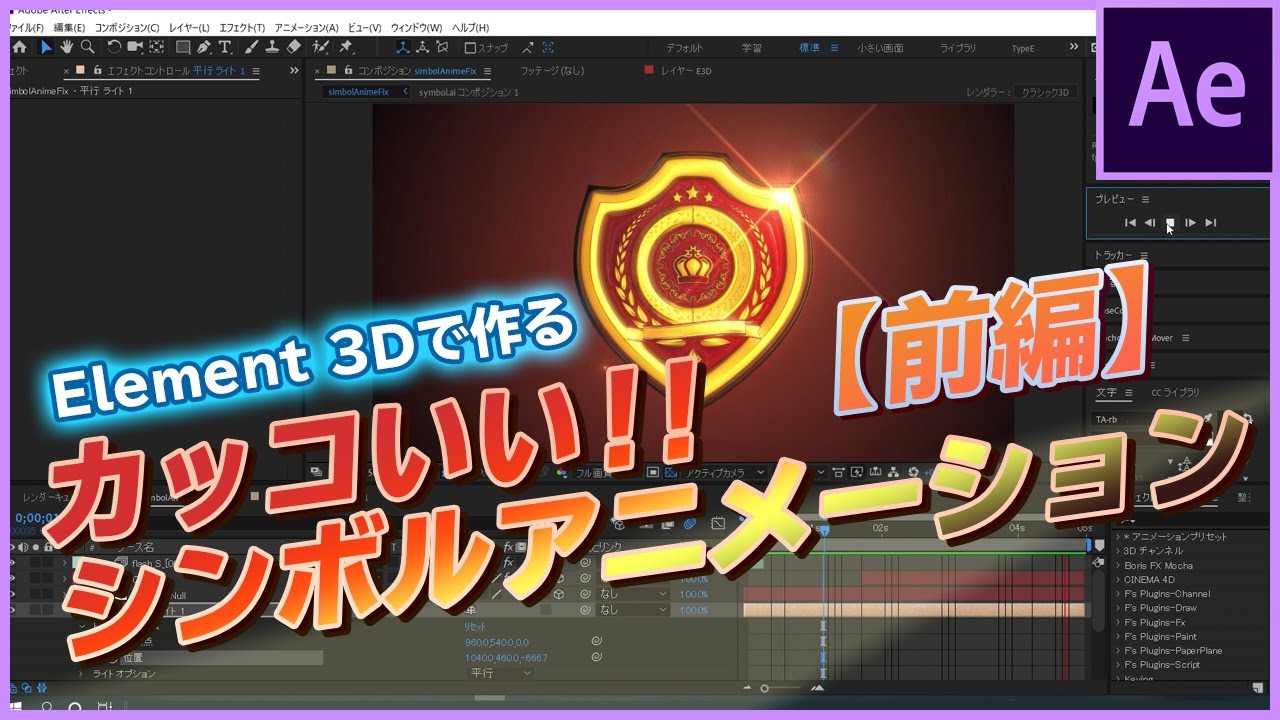This screenshot has height=720, width=1280.
Task: Switch to デフォルト workspace
Action: pos(685,48)
